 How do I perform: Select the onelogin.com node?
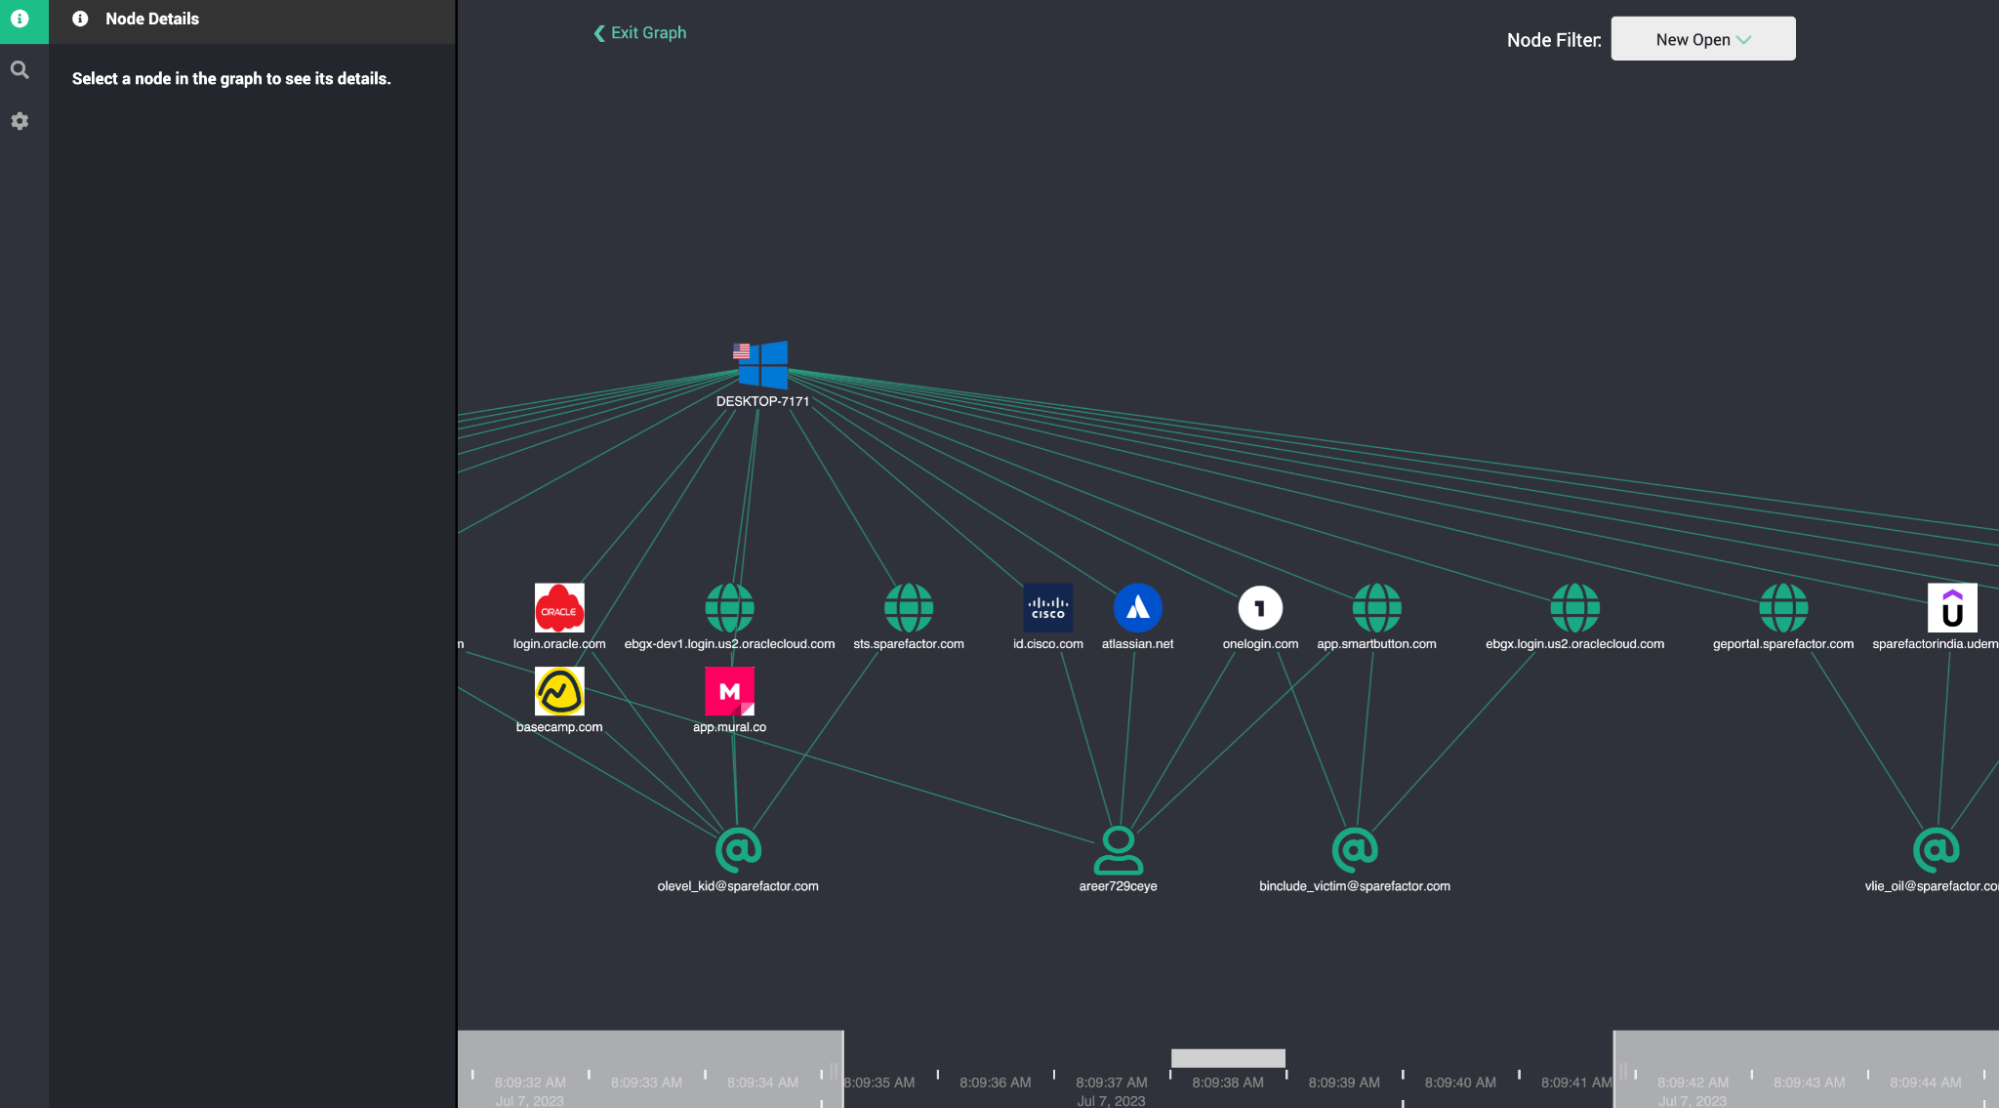1258,607
